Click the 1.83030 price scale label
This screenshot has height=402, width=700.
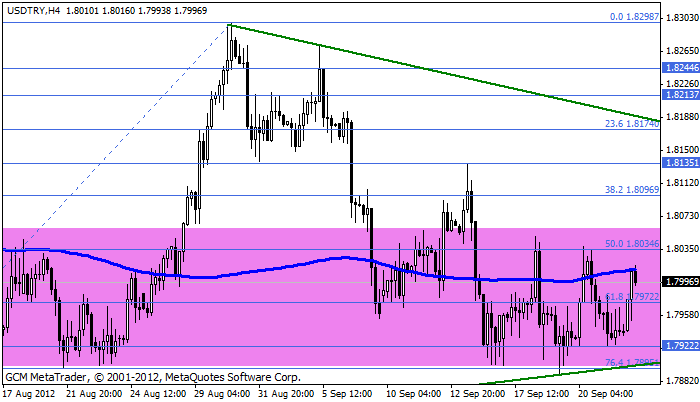click(x=682, y=18)
